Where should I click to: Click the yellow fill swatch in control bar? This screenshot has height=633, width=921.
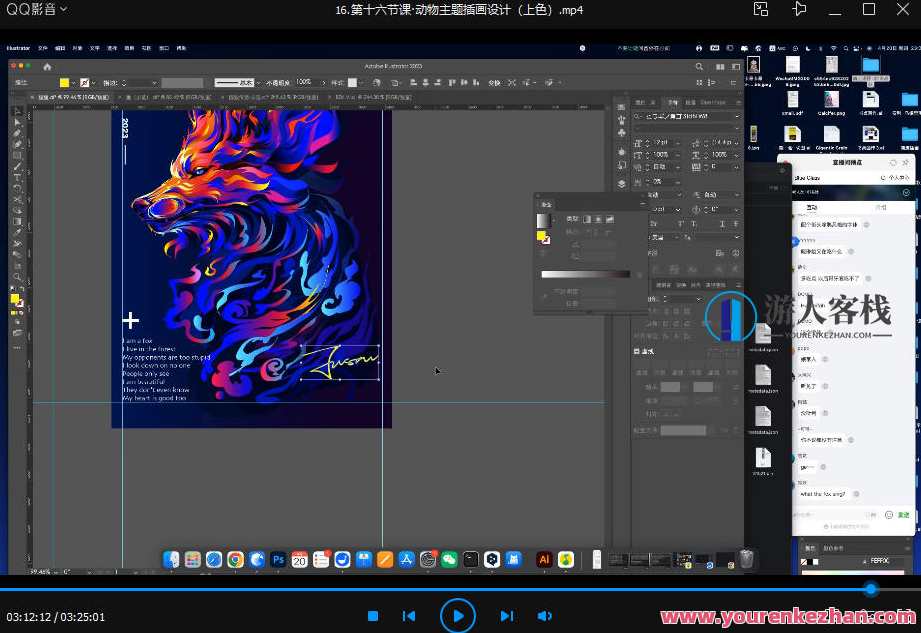pyautogui.click(x=64, y=82)
